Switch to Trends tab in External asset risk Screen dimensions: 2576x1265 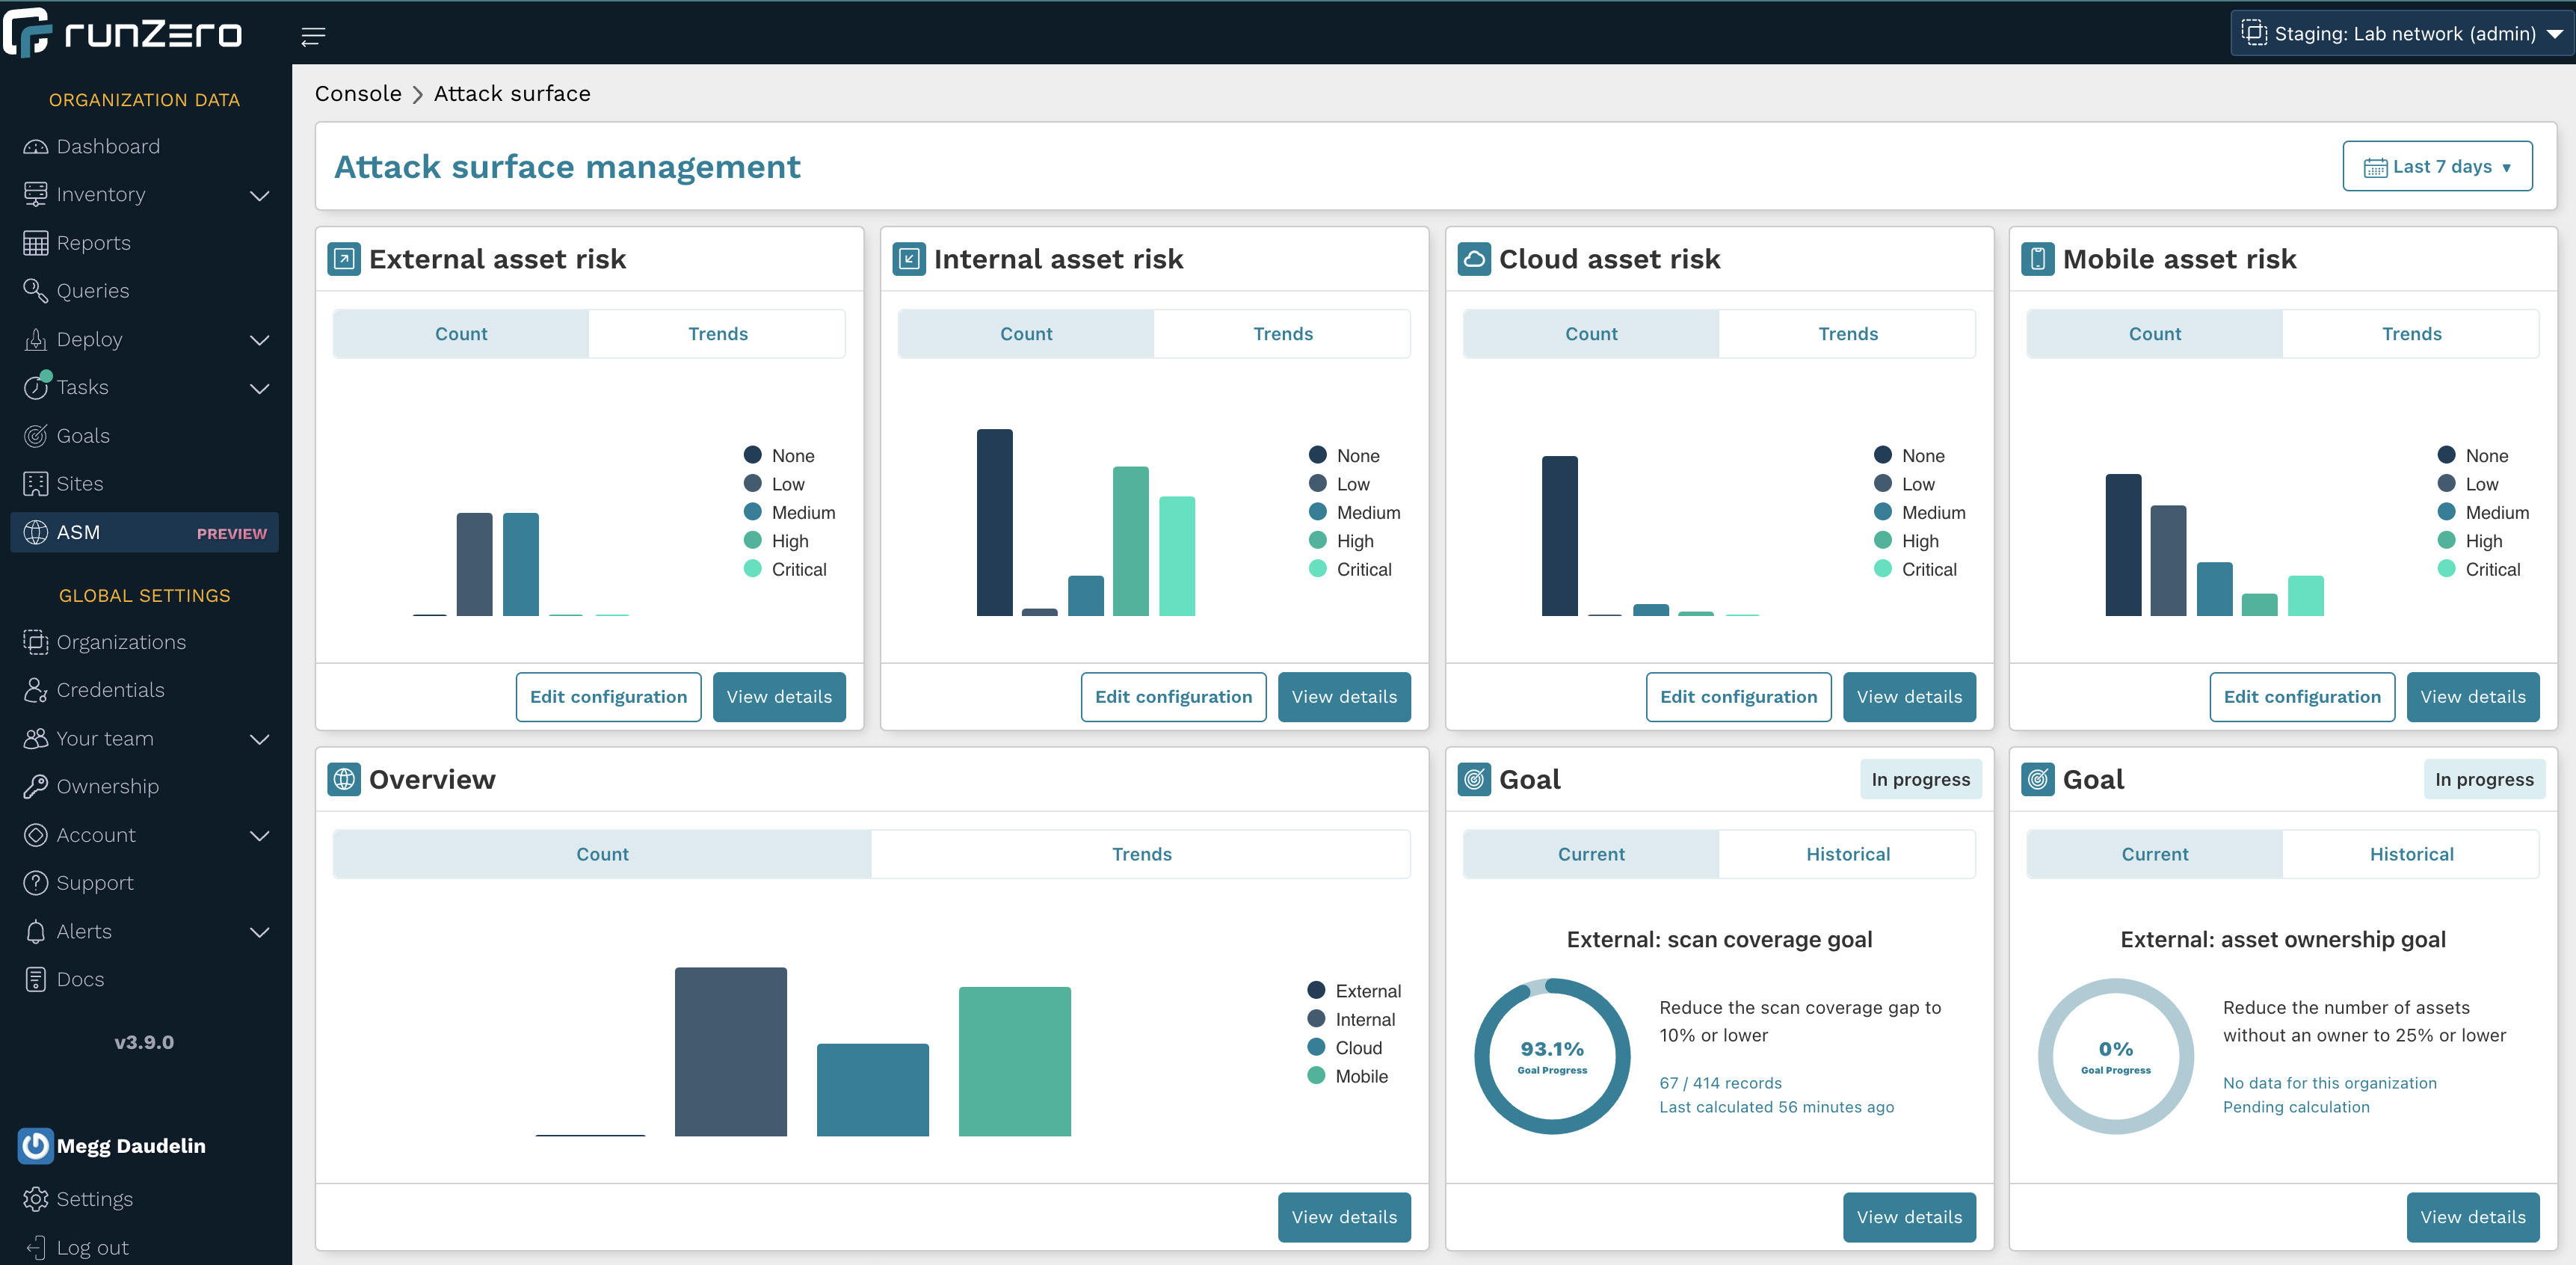pyautogui.click(x=718, y=333)
